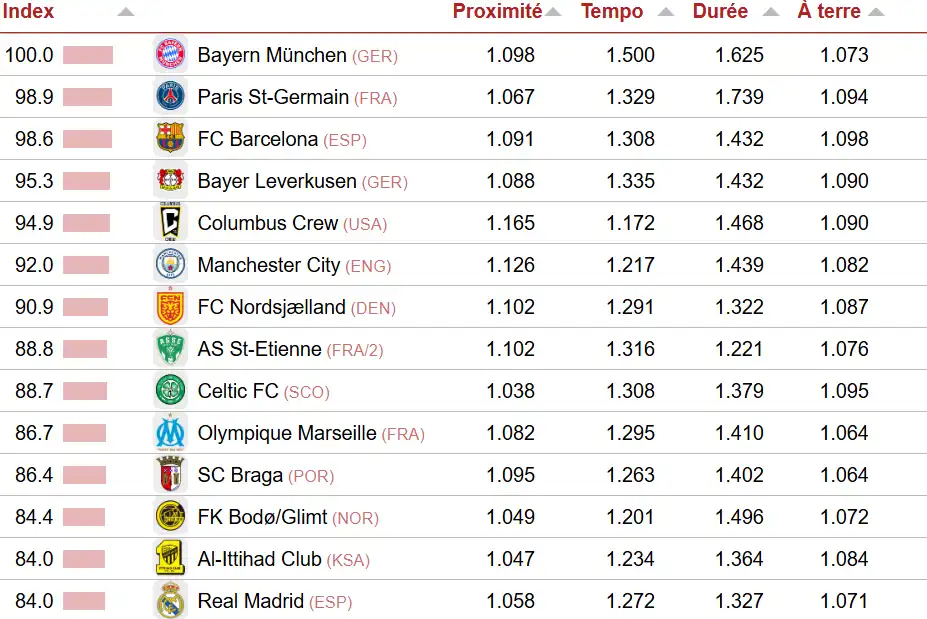Click the index bar for Bayern München
927x619 pixels.
(88, 55)
